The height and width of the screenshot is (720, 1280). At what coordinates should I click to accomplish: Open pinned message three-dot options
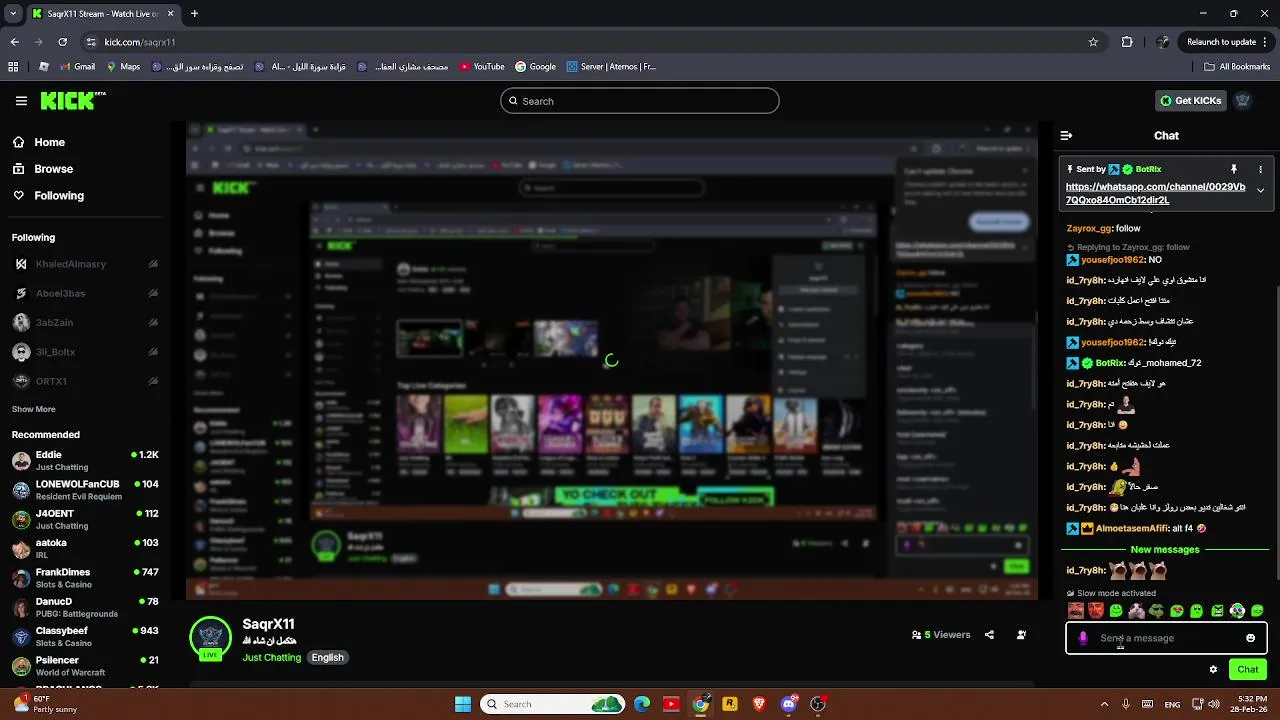[x=1260, y=169]
